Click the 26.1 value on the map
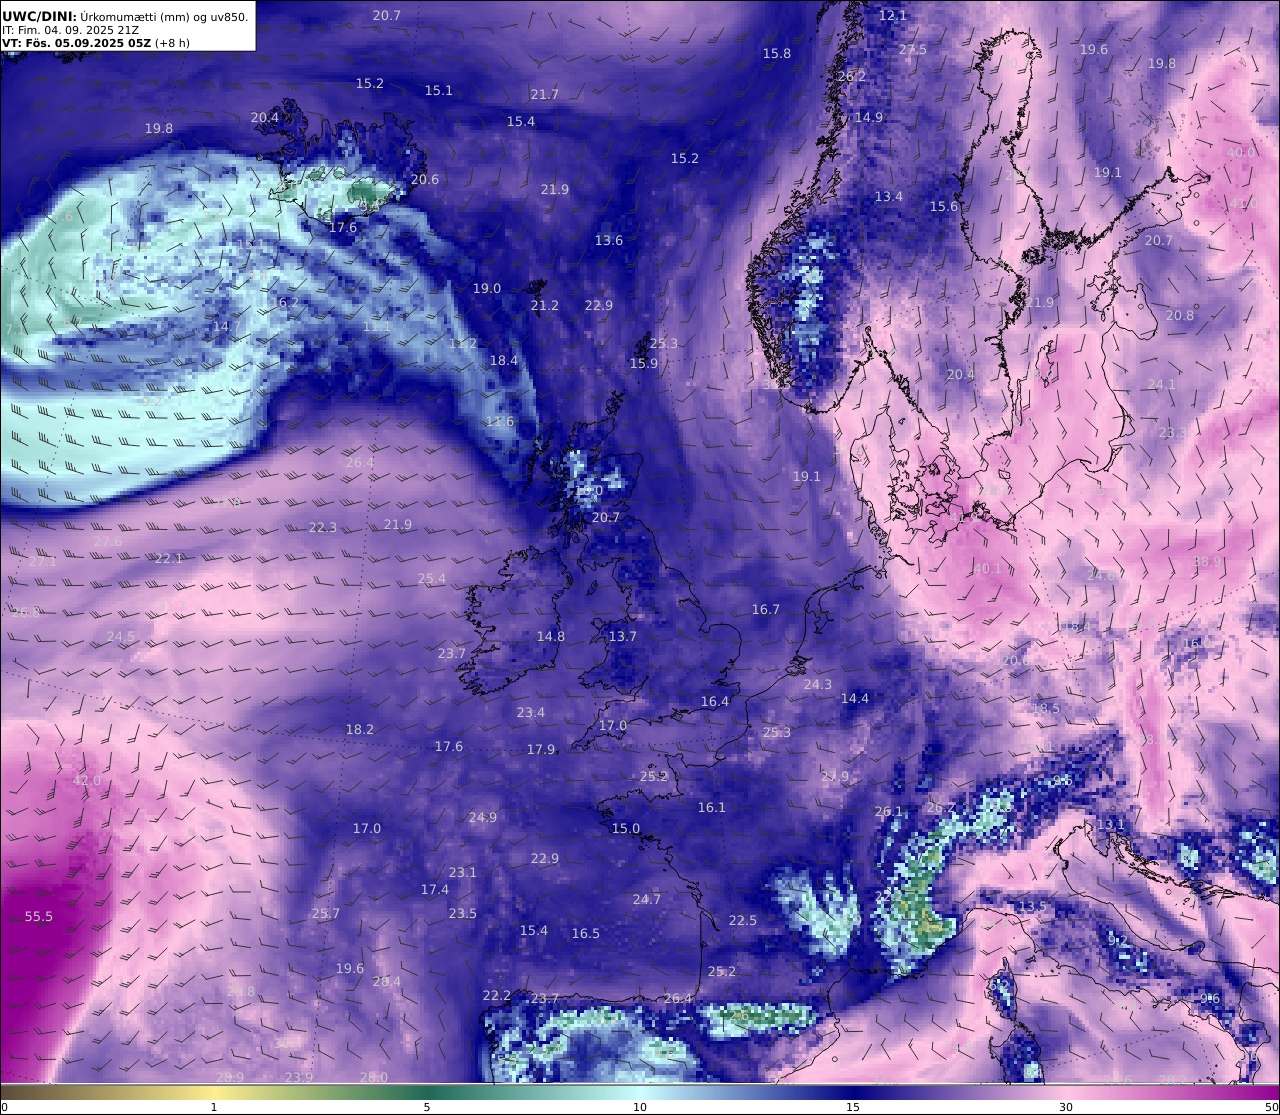Image resolution: width=1280 pixels, height=1115 pixels. coord(889,811)
